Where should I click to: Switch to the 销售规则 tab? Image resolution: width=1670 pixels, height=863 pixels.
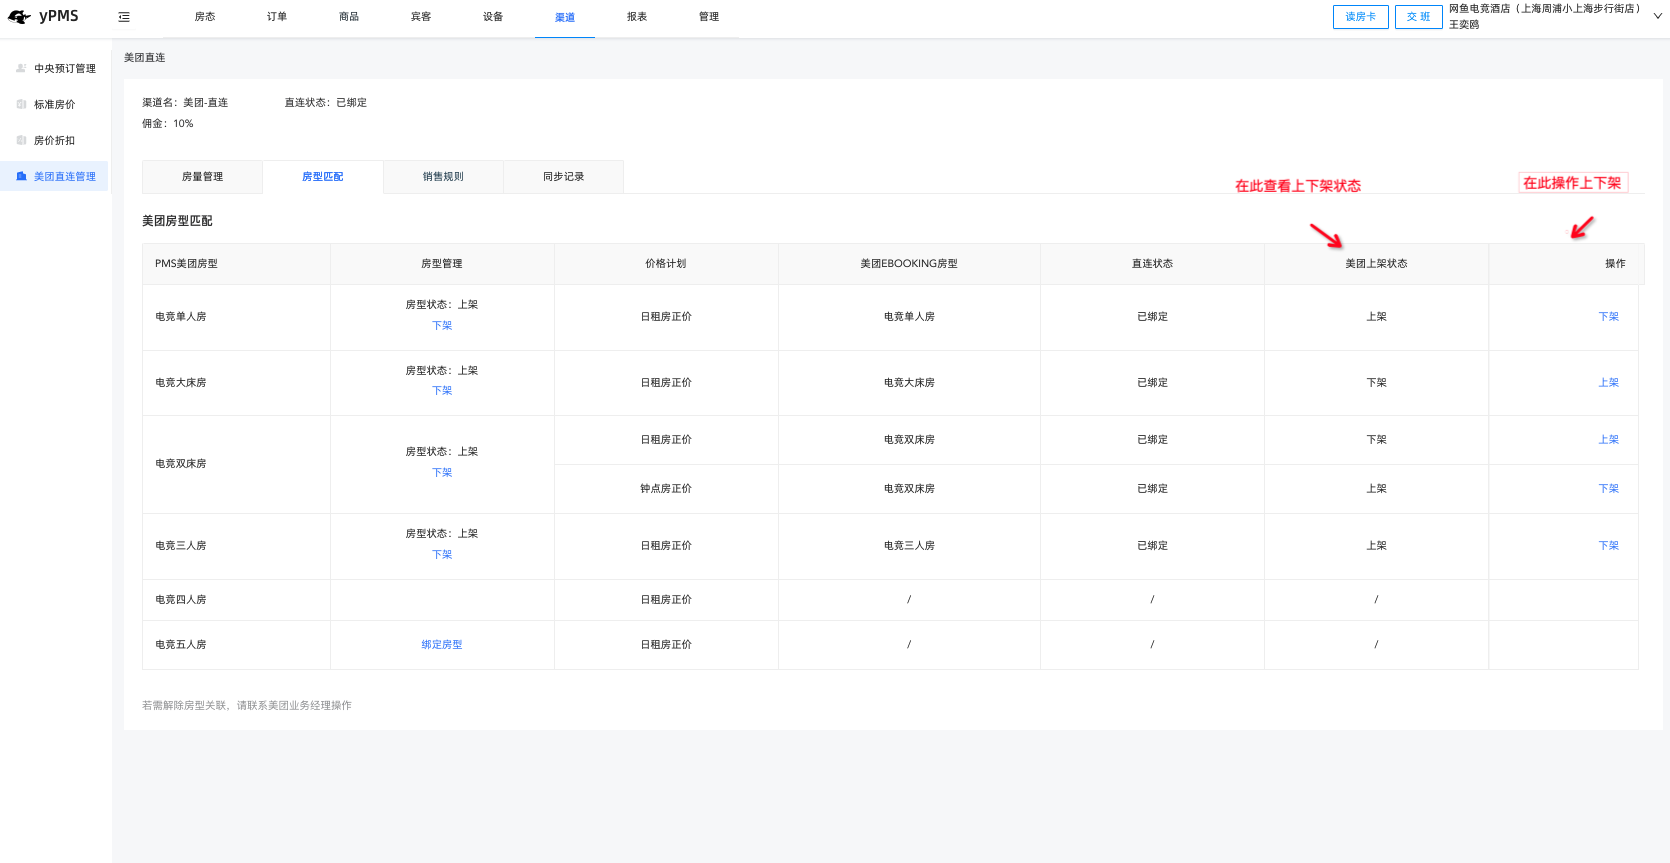(x=443, y=177)
